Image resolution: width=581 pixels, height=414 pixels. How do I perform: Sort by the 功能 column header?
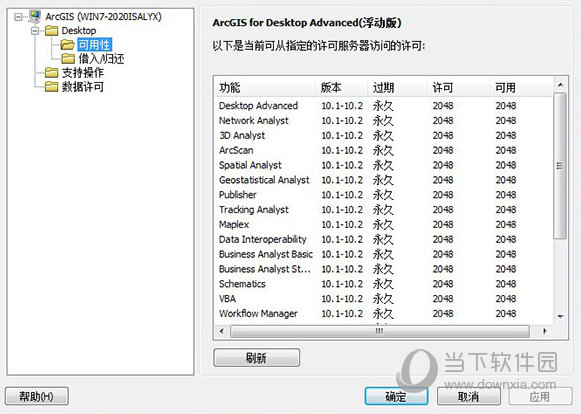pyautogui.click(x=265, y=87)
